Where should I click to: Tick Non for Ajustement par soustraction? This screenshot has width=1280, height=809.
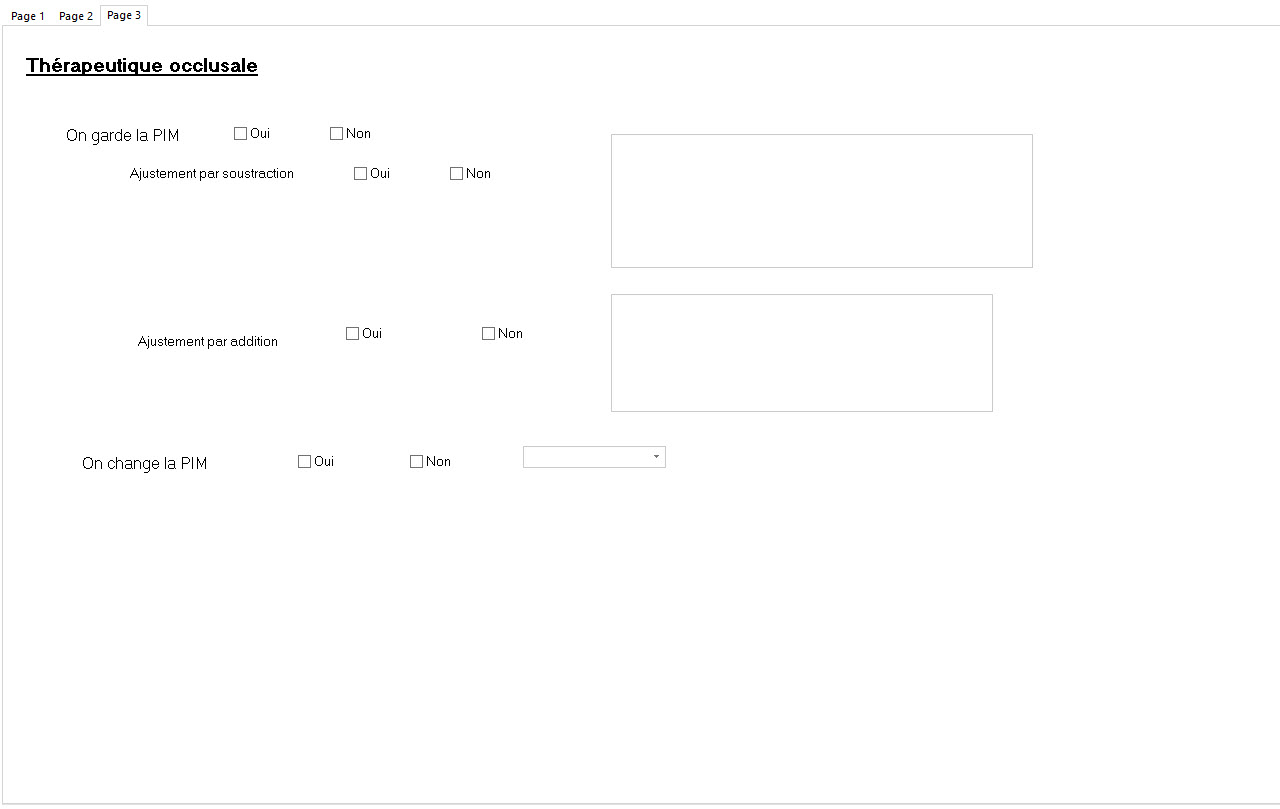(457, 174)
